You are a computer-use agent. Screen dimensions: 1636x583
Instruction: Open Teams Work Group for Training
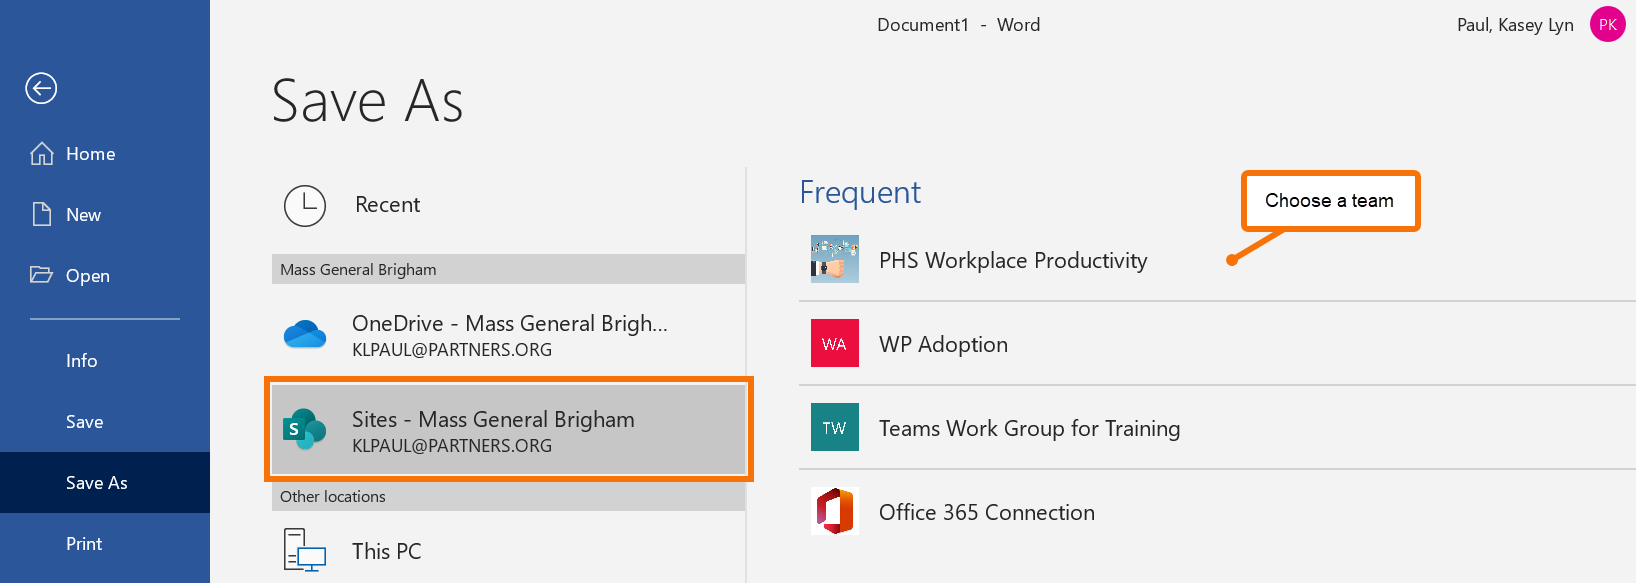point(1217,428)
